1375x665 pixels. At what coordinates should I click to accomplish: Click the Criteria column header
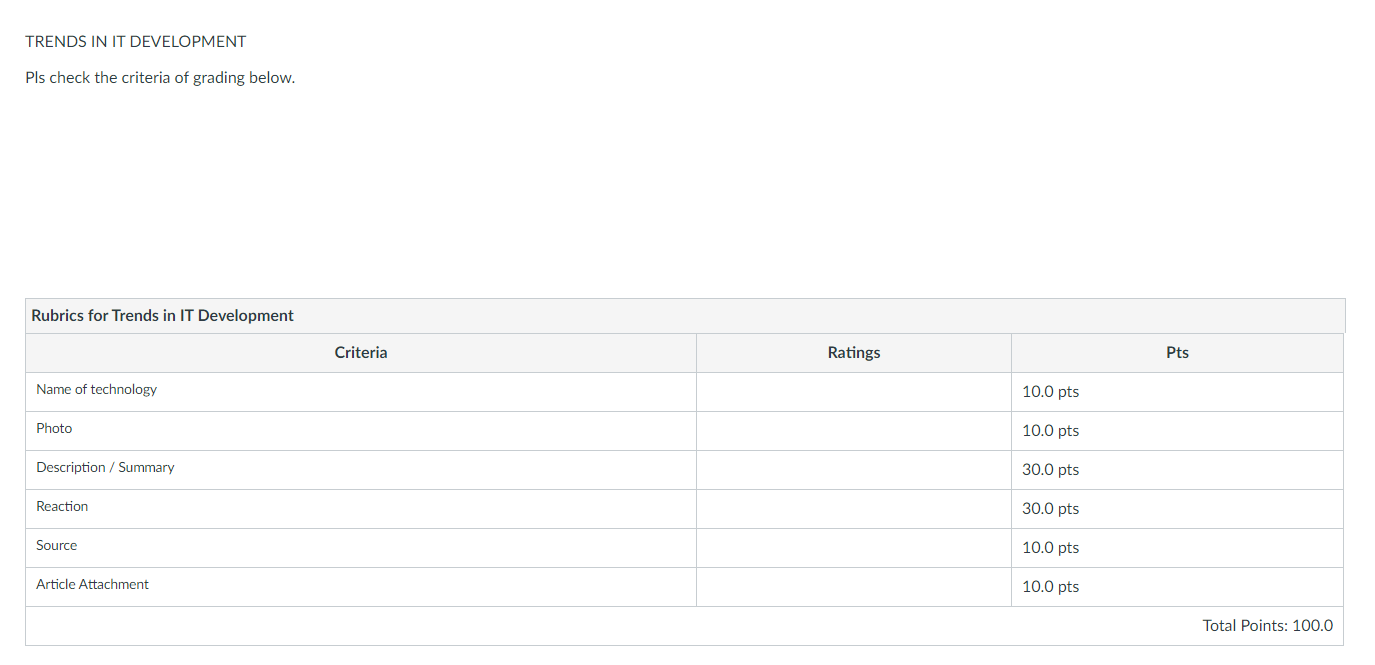point(361,352)
